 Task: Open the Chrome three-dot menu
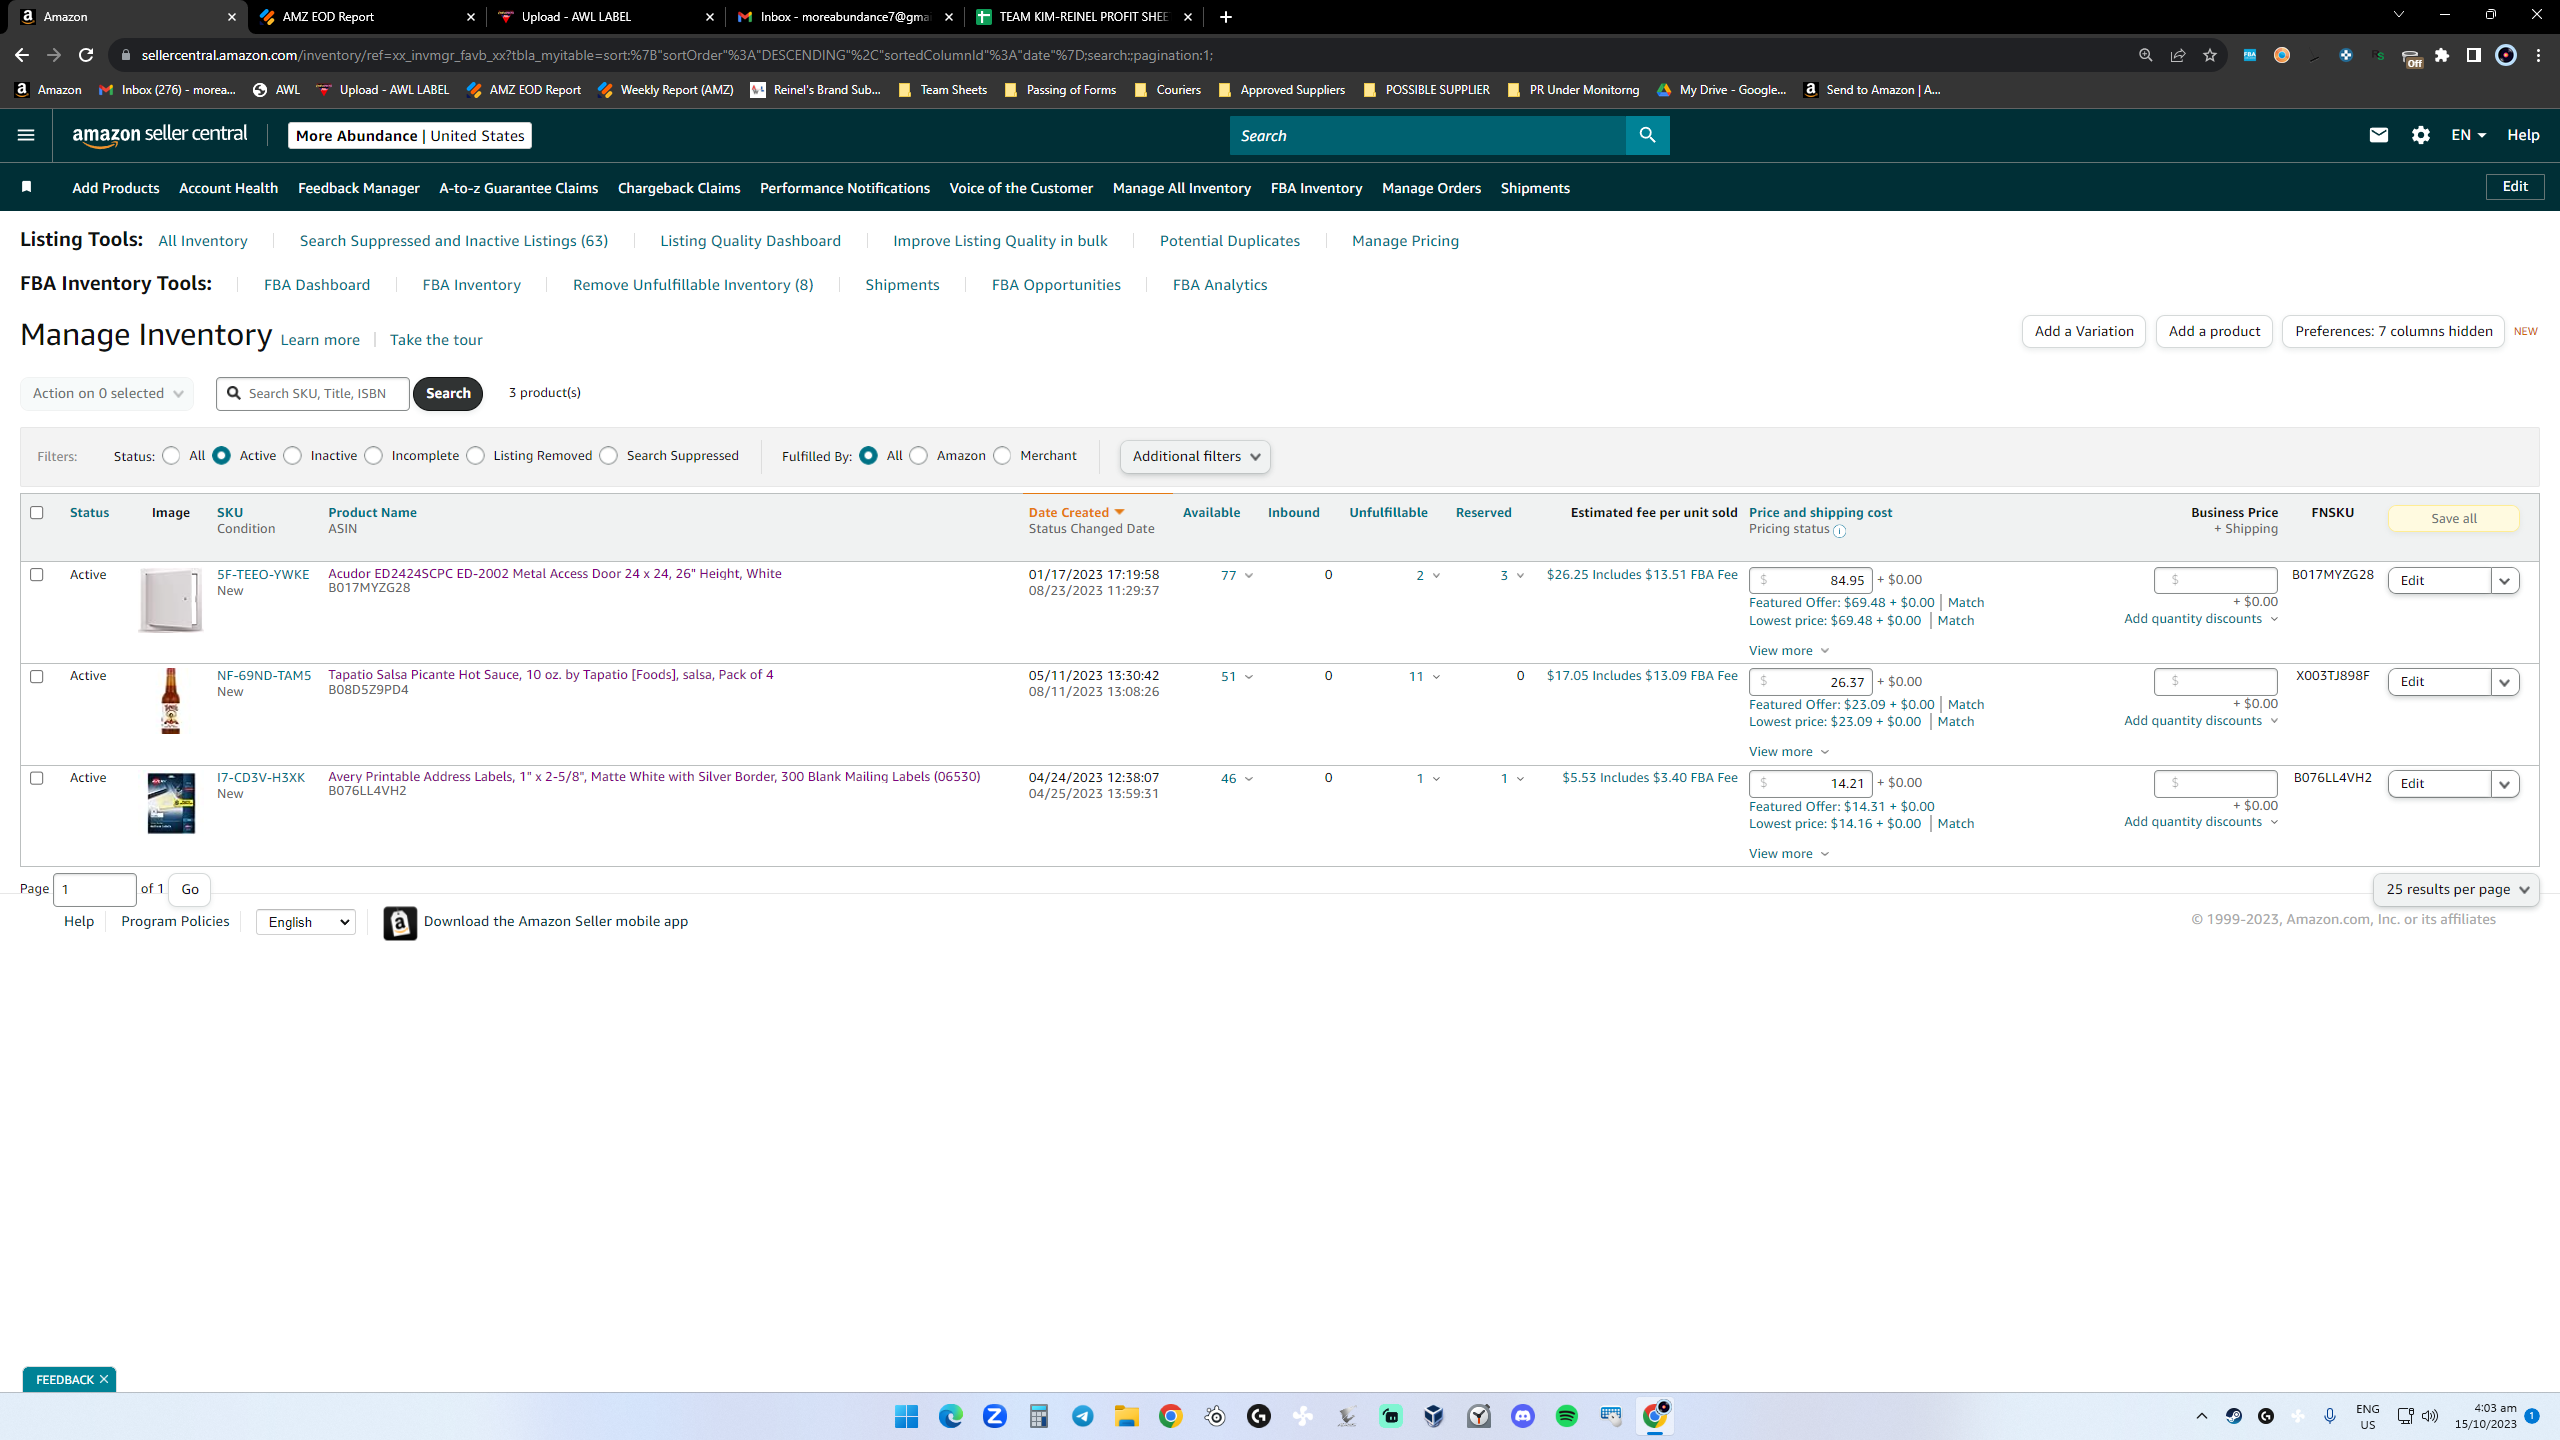2539,55
